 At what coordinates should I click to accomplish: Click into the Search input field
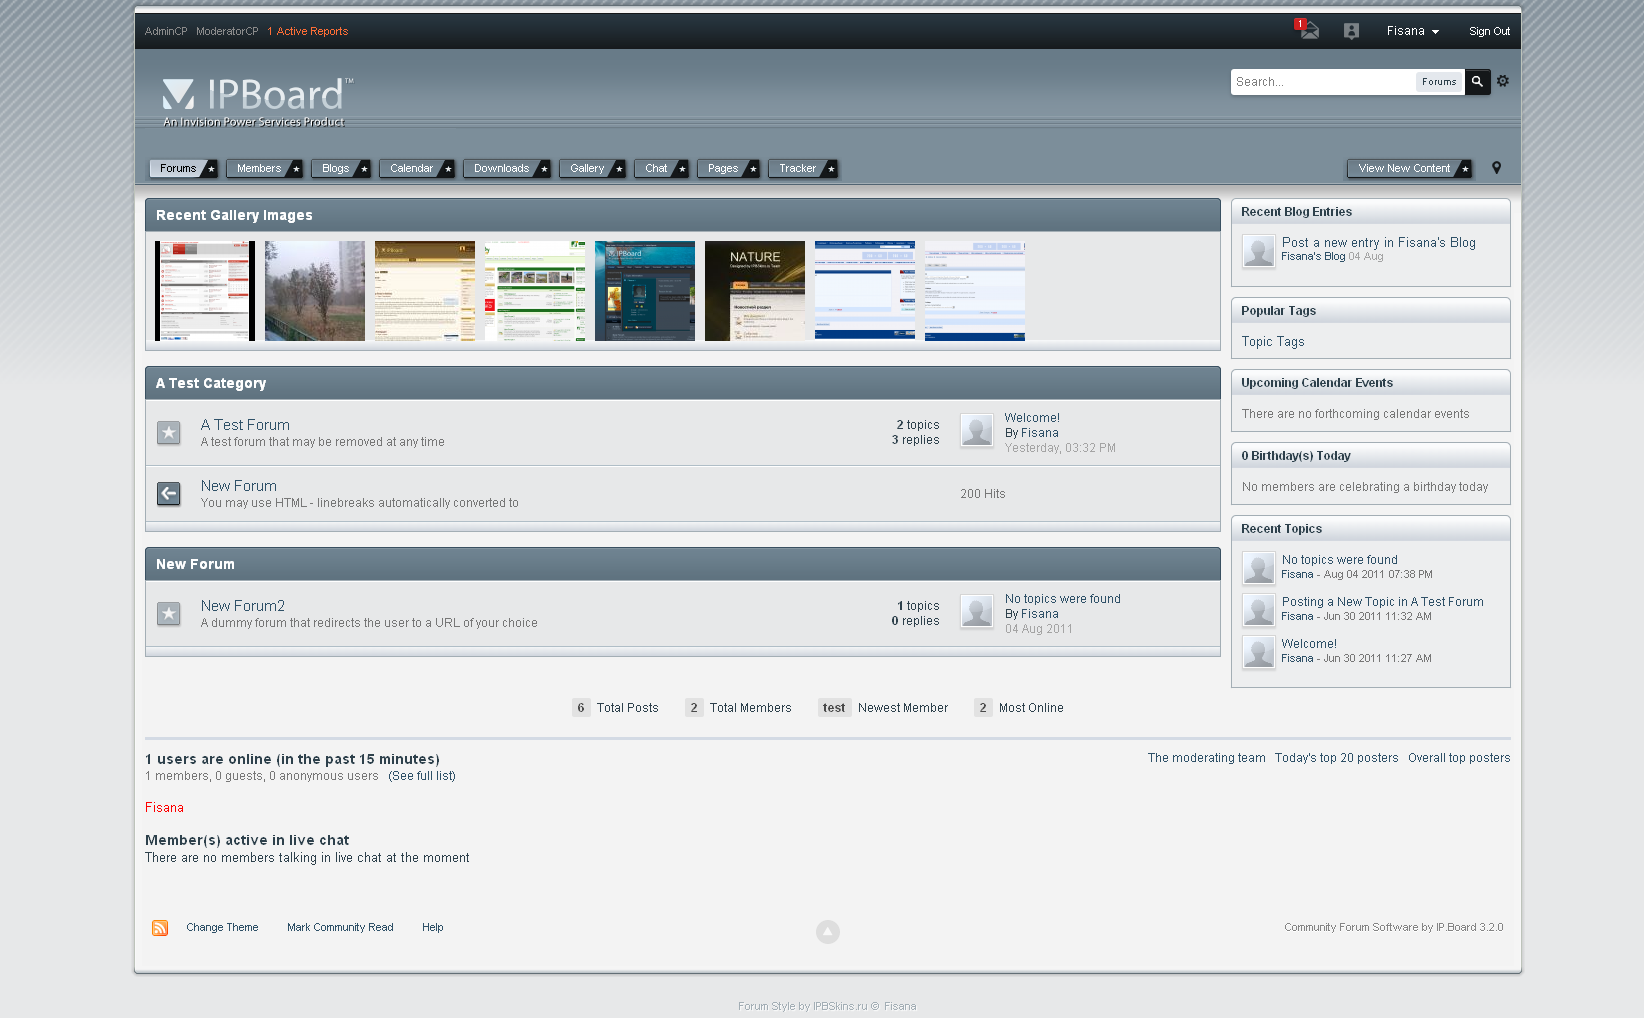point(1322,82)
